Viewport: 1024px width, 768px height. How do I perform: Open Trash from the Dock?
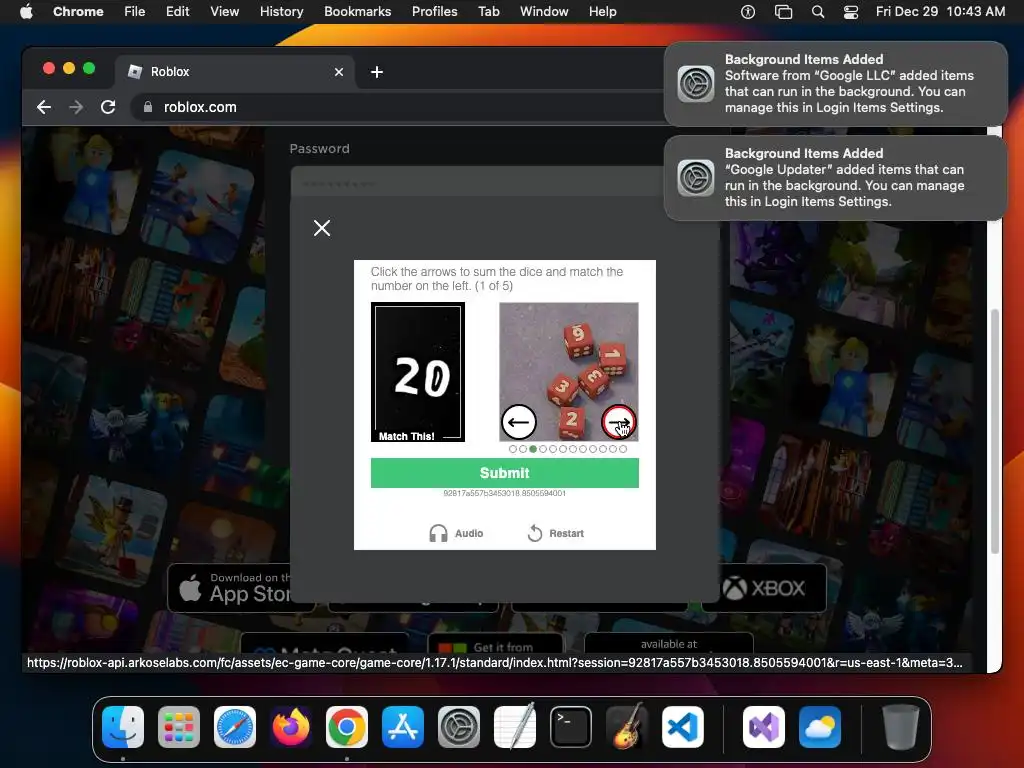[900, 727]
